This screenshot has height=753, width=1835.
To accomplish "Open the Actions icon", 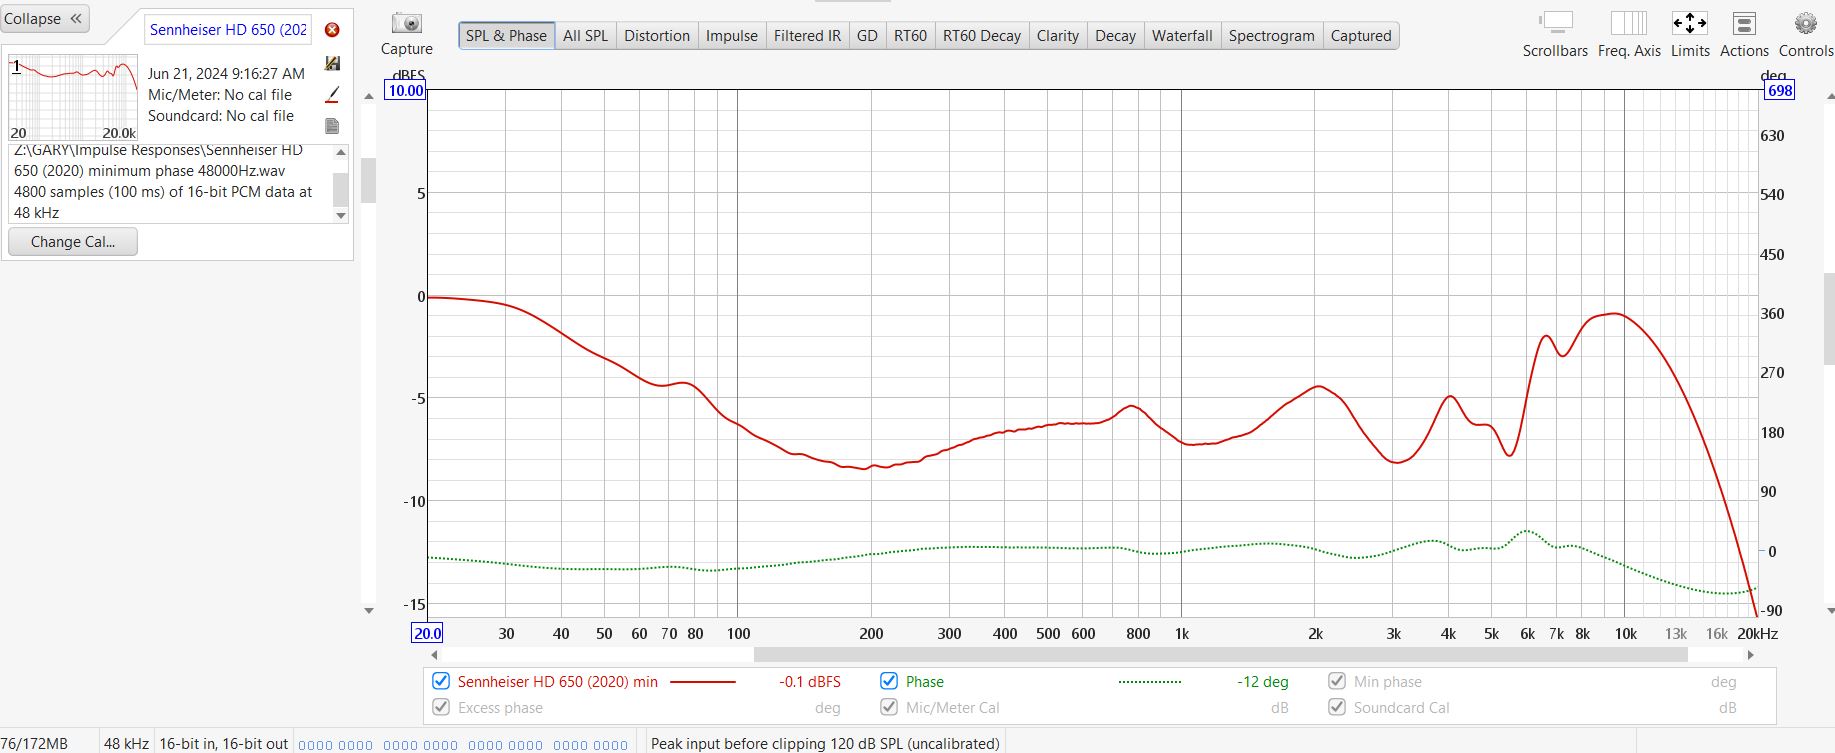I will 1744,23.
